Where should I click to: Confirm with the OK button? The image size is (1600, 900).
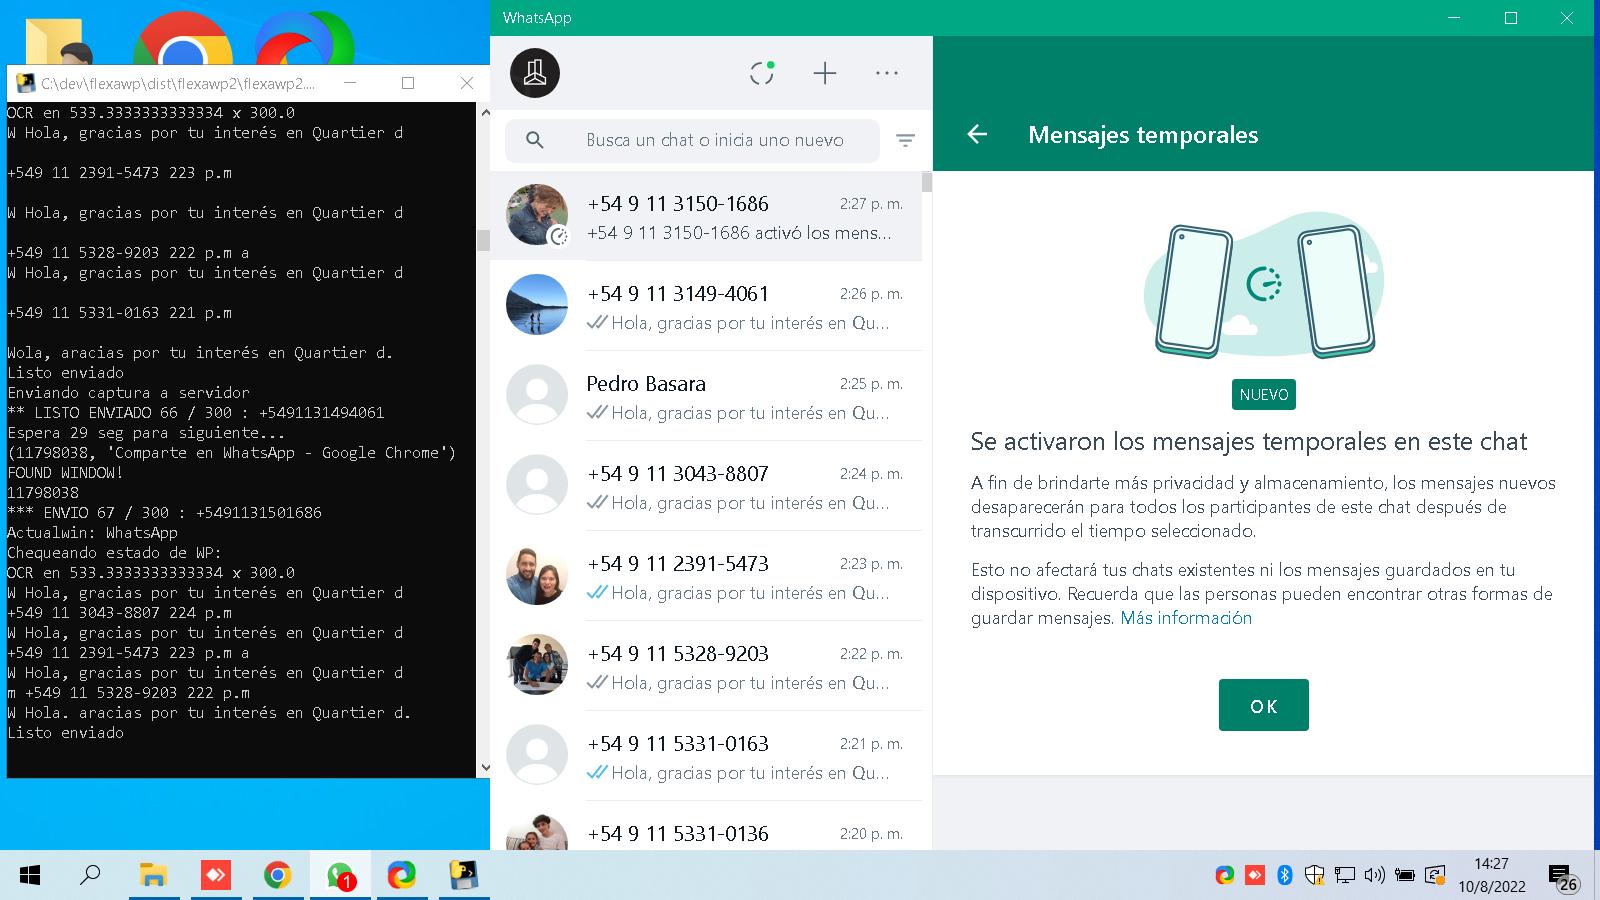pos(1264,705)
